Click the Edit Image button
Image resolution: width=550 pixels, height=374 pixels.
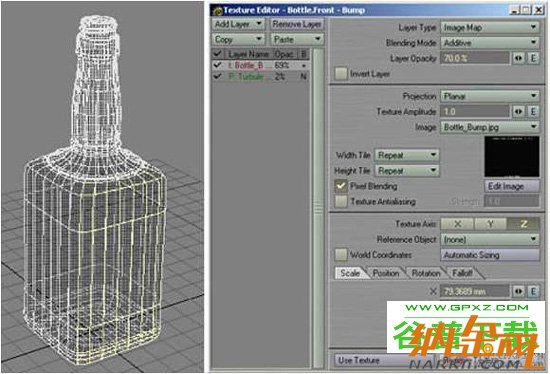512,186
